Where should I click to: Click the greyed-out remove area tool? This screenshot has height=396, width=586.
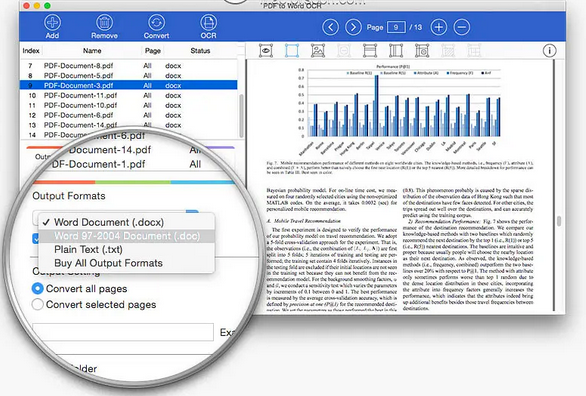(x=344, y=50)
